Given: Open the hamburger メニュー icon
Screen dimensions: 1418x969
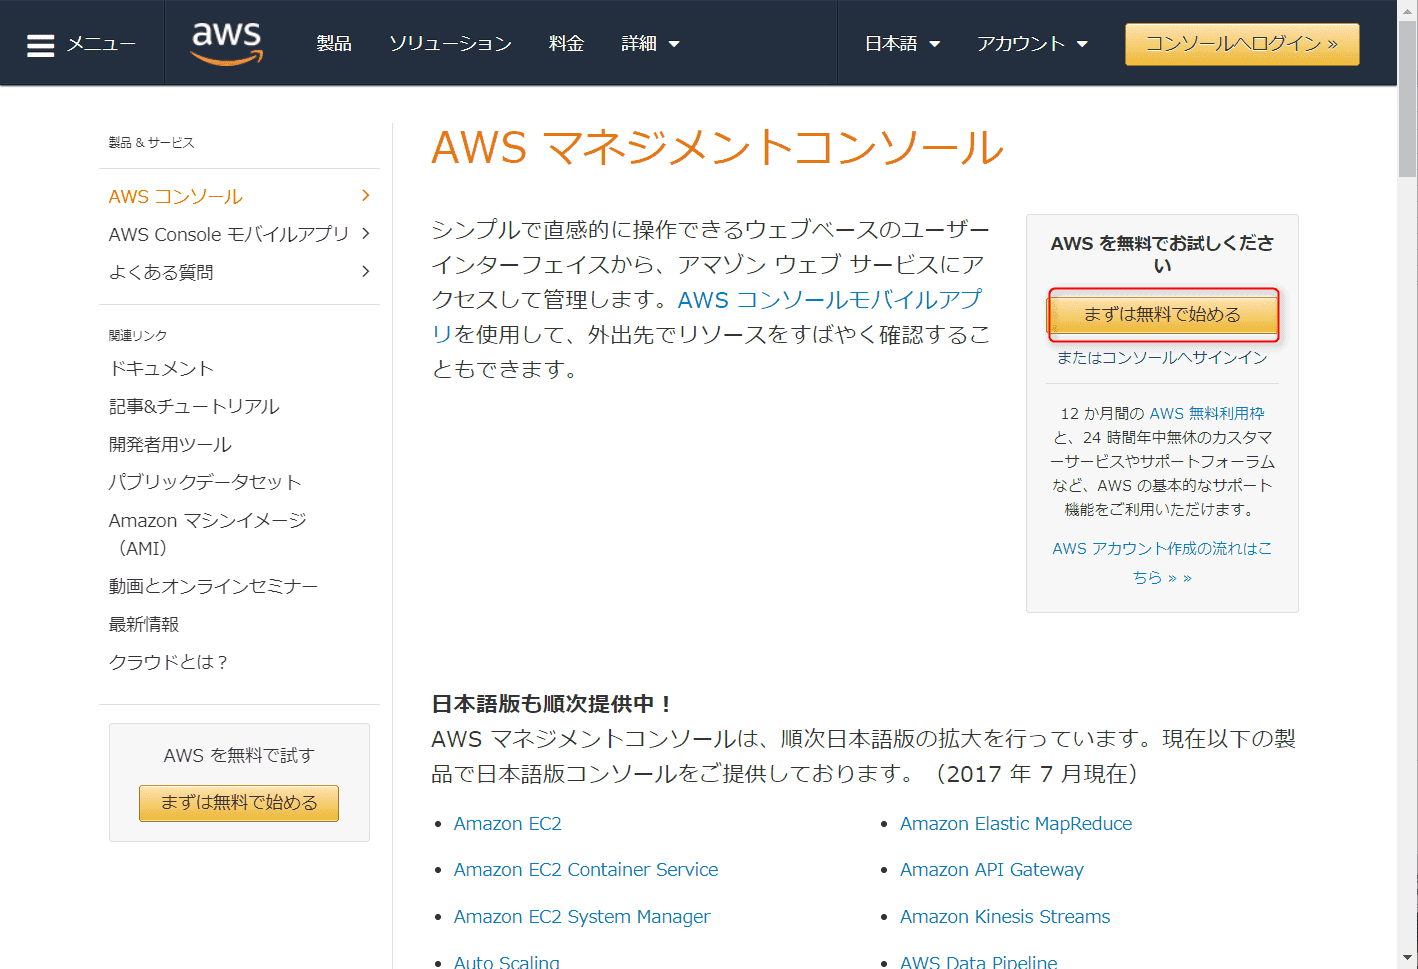Looking at the screenshot, I should pos(41,45).
